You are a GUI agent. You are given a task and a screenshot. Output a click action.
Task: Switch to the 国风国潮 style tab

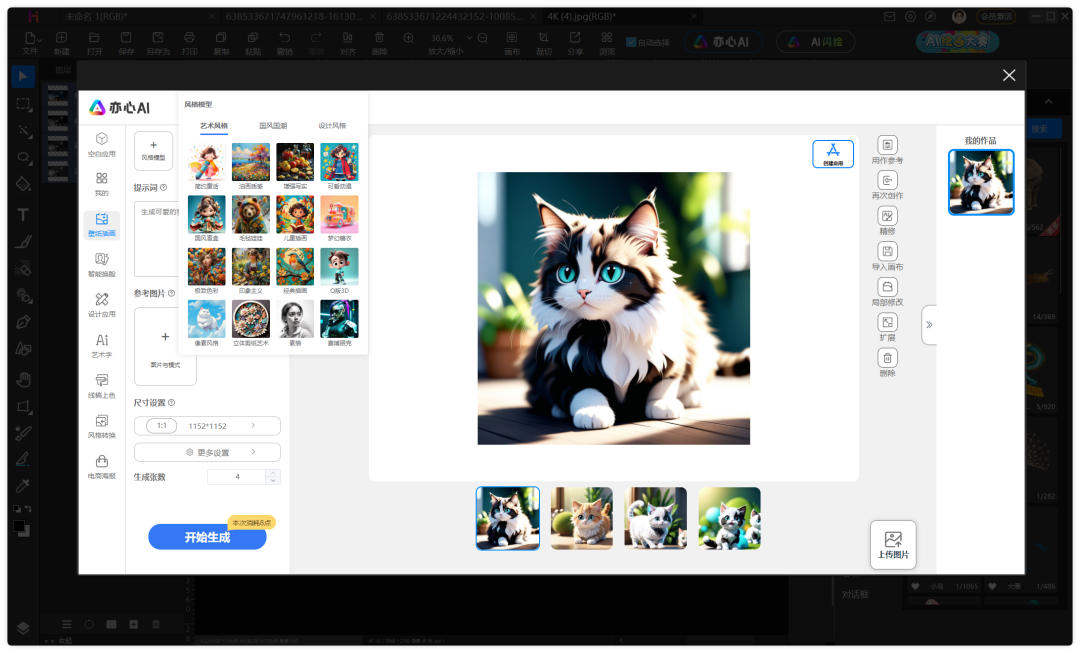[273, 126]
